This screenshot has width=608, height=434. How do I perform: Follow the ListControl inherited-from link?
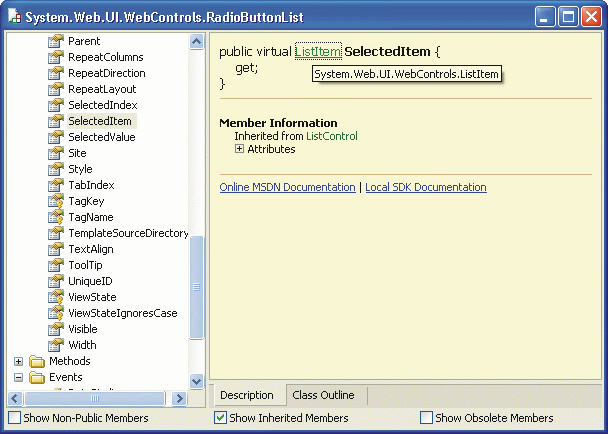click(332, 136)
